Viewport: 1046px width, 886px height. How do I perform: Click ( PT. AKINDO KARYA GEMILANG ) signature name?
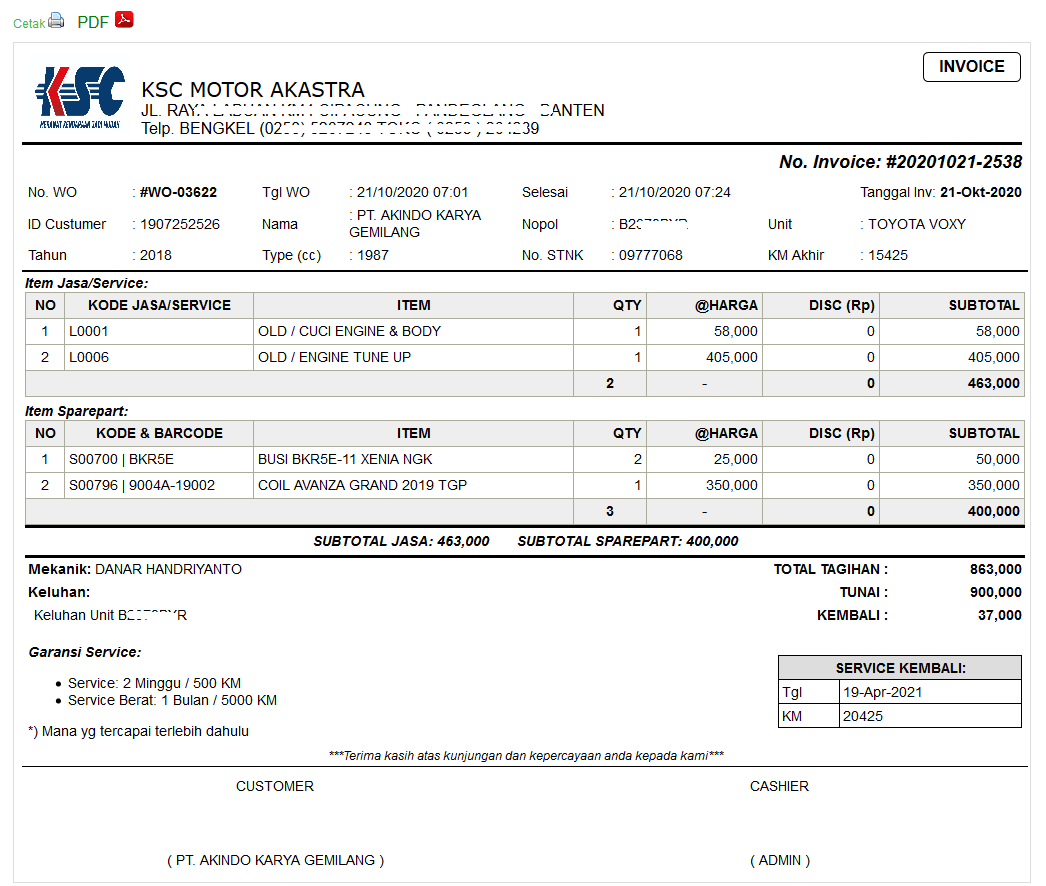[276, 860]
